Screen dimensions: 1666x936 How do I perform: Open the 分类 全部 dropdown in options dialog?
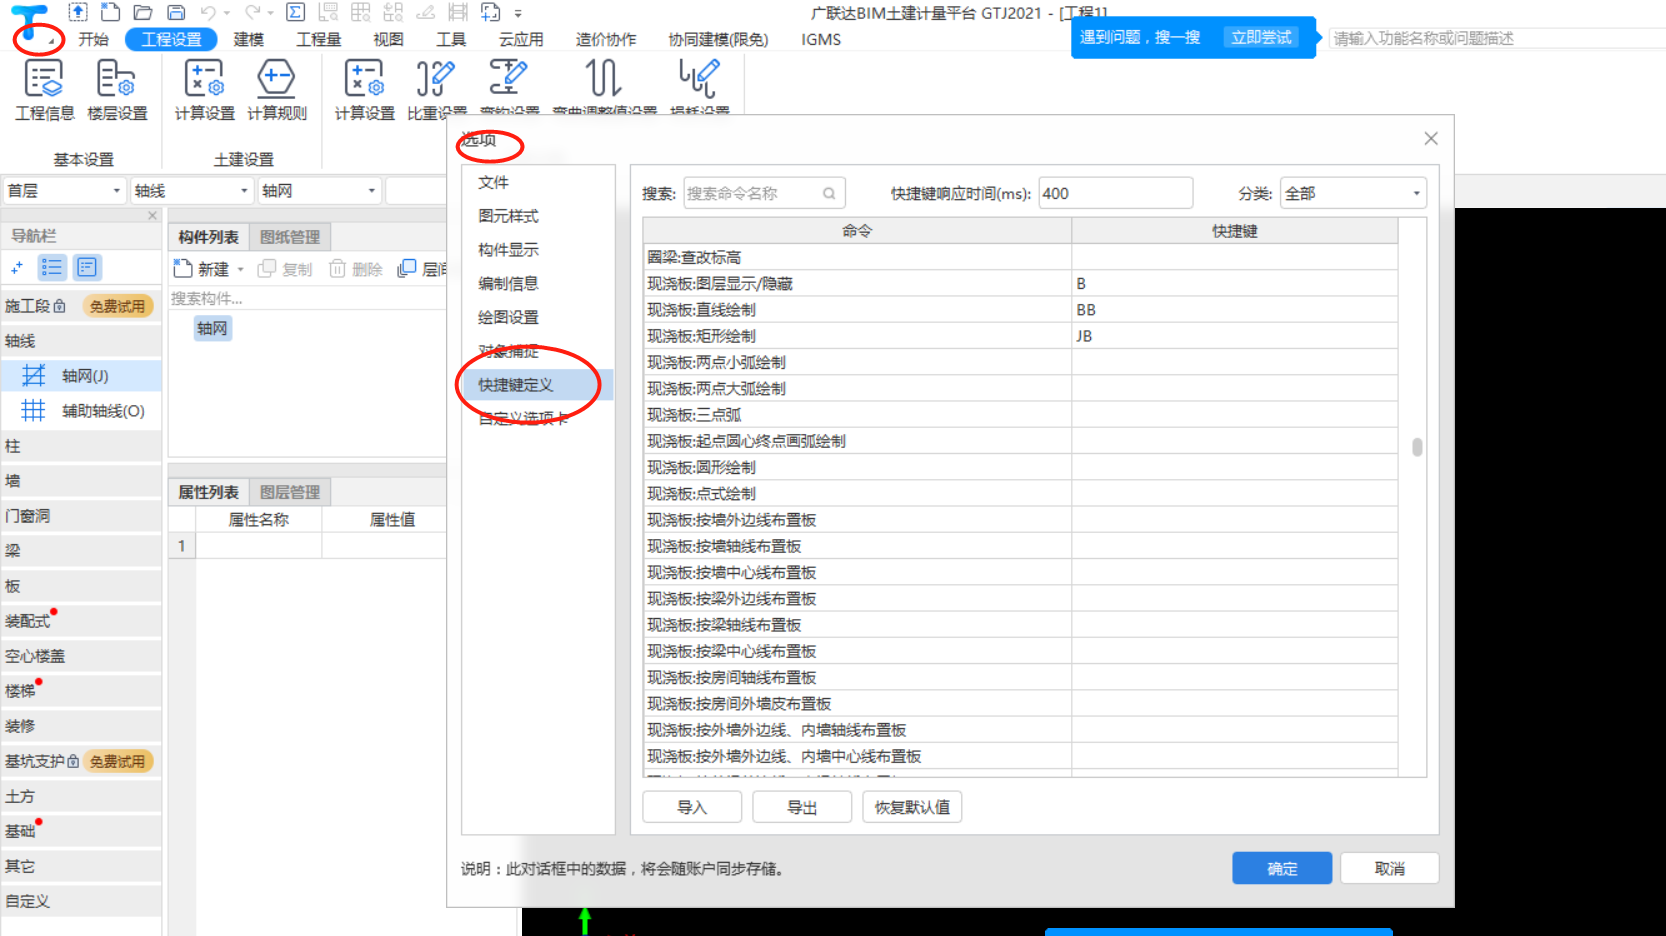pyautogui.click(x=1353, y=194)
